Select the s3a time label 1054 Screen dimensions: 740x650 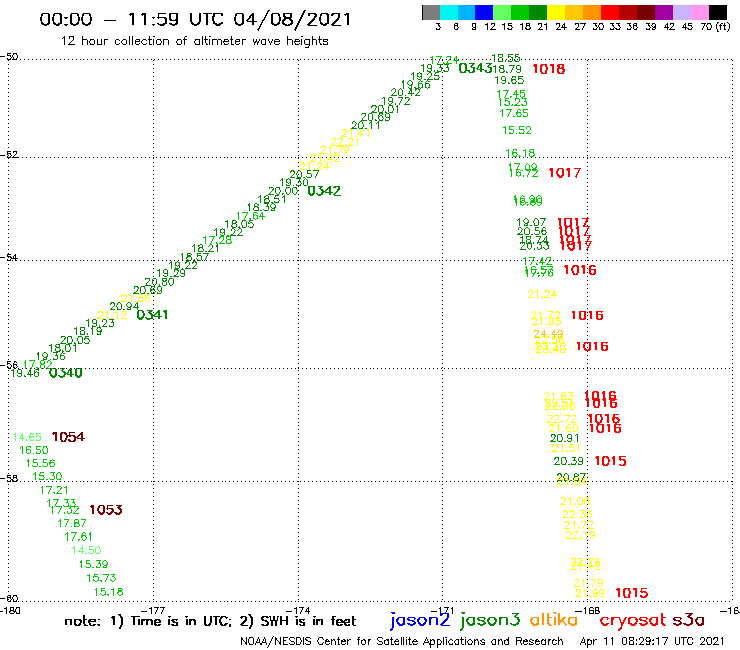(68, 437)
